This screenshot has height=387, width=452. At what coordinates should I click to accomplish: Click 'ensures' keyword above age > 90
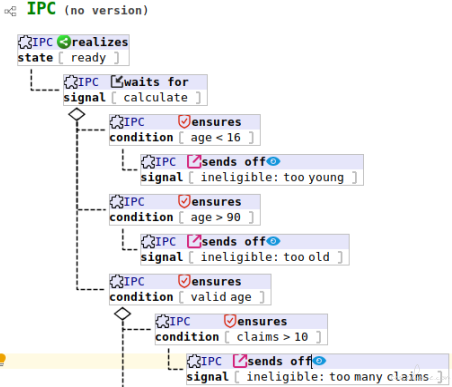tap(216, 201)
